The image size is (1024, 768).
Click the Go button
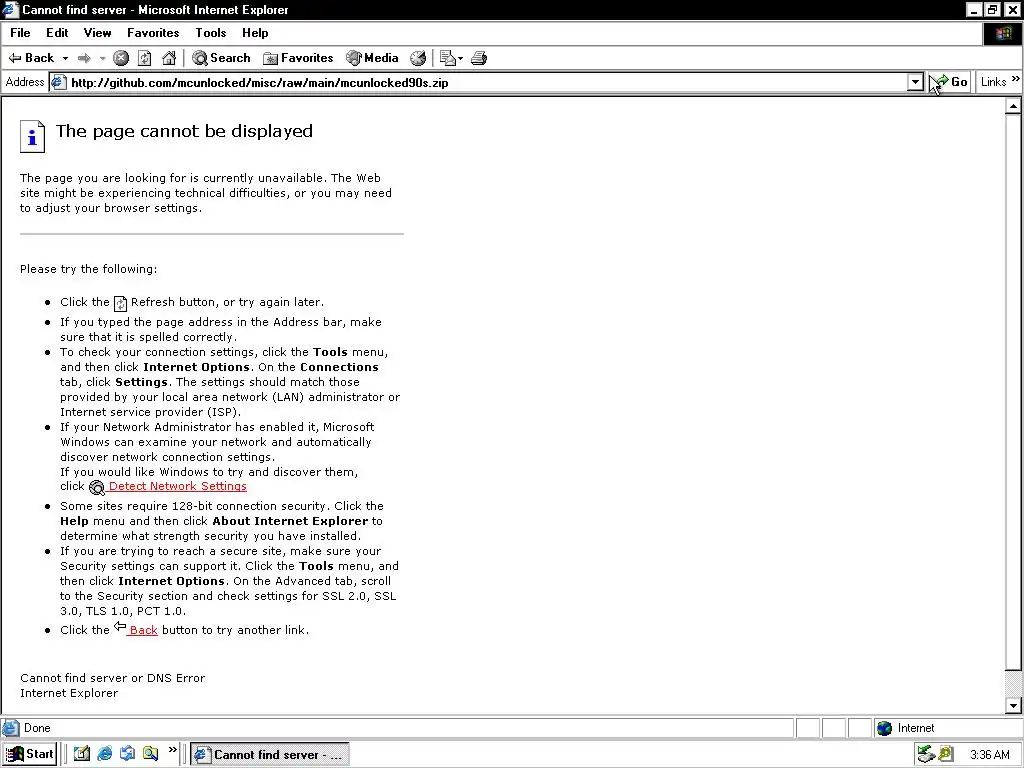pyautogui.click(x=950, y=82)
